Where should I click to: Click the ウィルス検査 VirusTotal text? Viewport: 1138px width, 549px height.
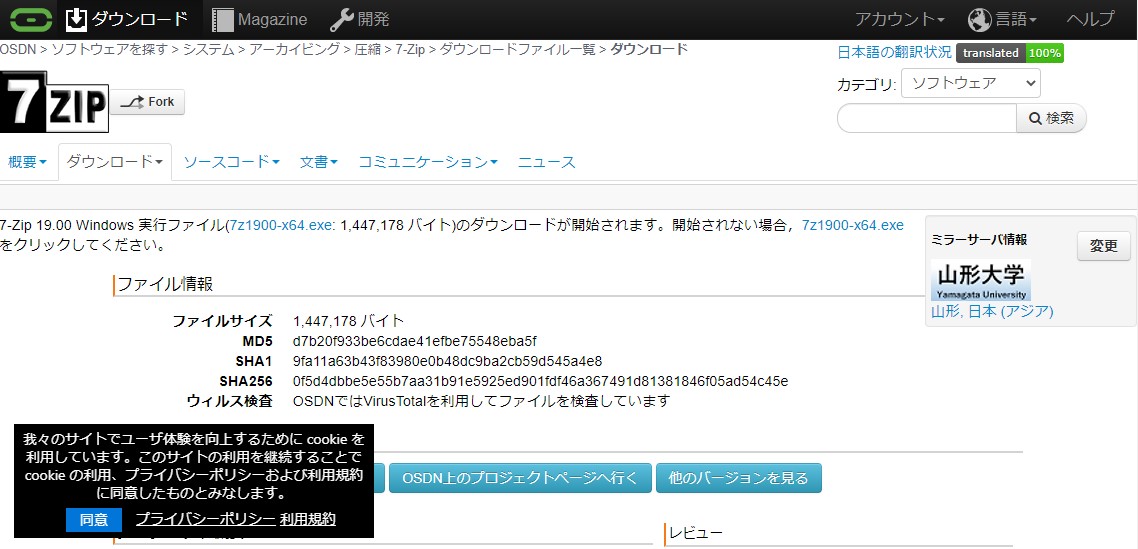click(481, 401)
